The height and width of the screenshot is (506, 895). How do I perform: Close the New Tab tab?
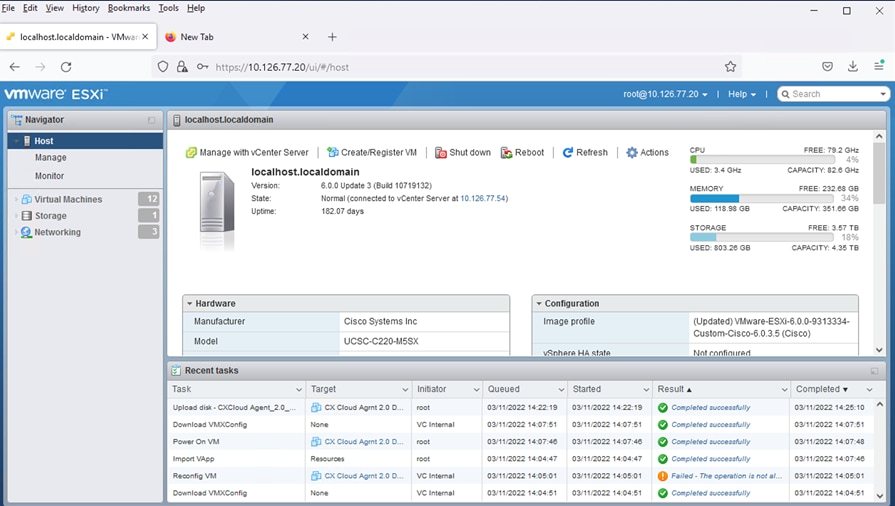pyautogui.click(x=305, y=37)
